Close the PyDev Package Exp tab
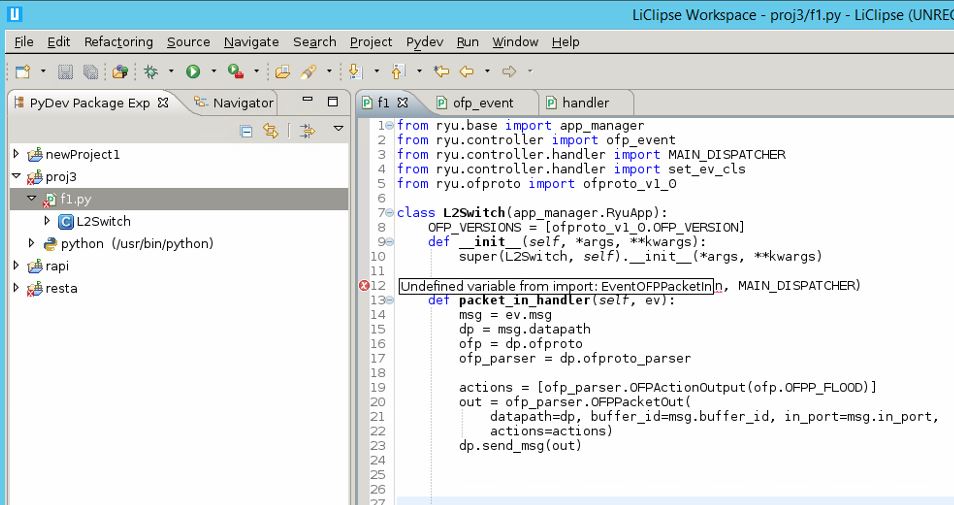This screenshot has width=954, height=505. point(163,103)
